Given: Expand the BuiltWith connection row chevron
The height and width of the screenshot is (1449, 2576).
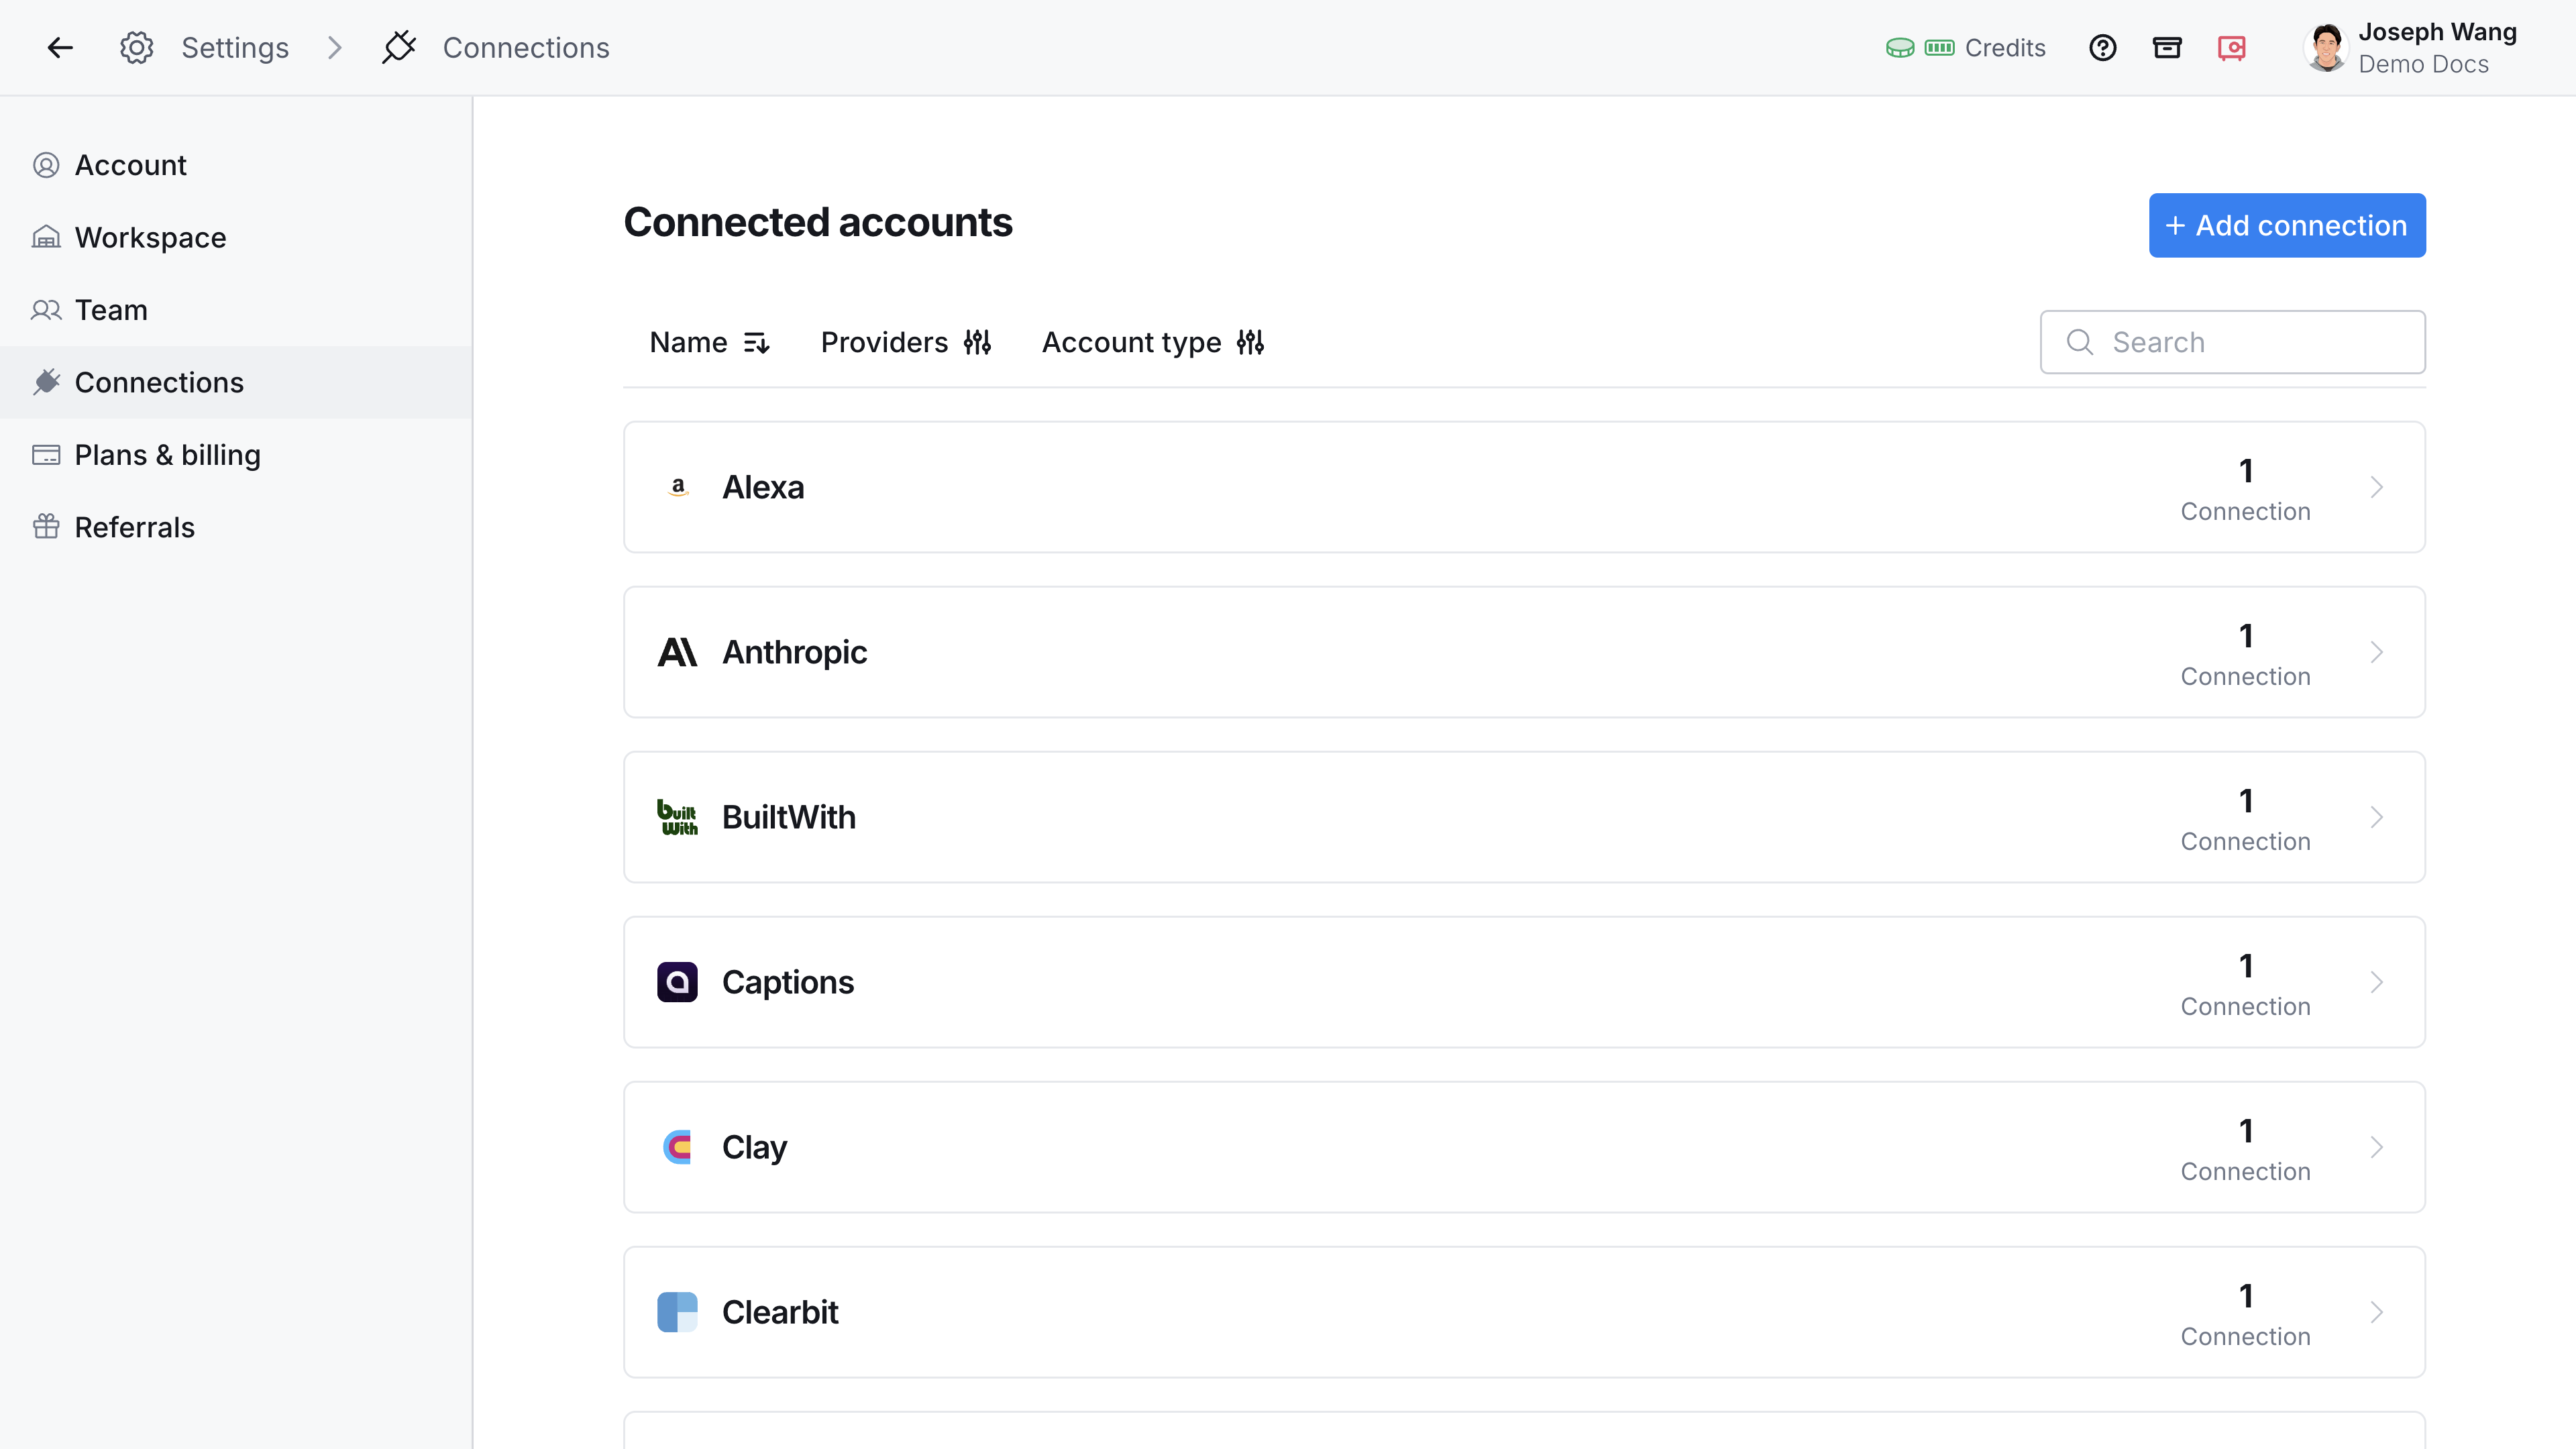Looking at the screenshot, I should [2377, 817].
